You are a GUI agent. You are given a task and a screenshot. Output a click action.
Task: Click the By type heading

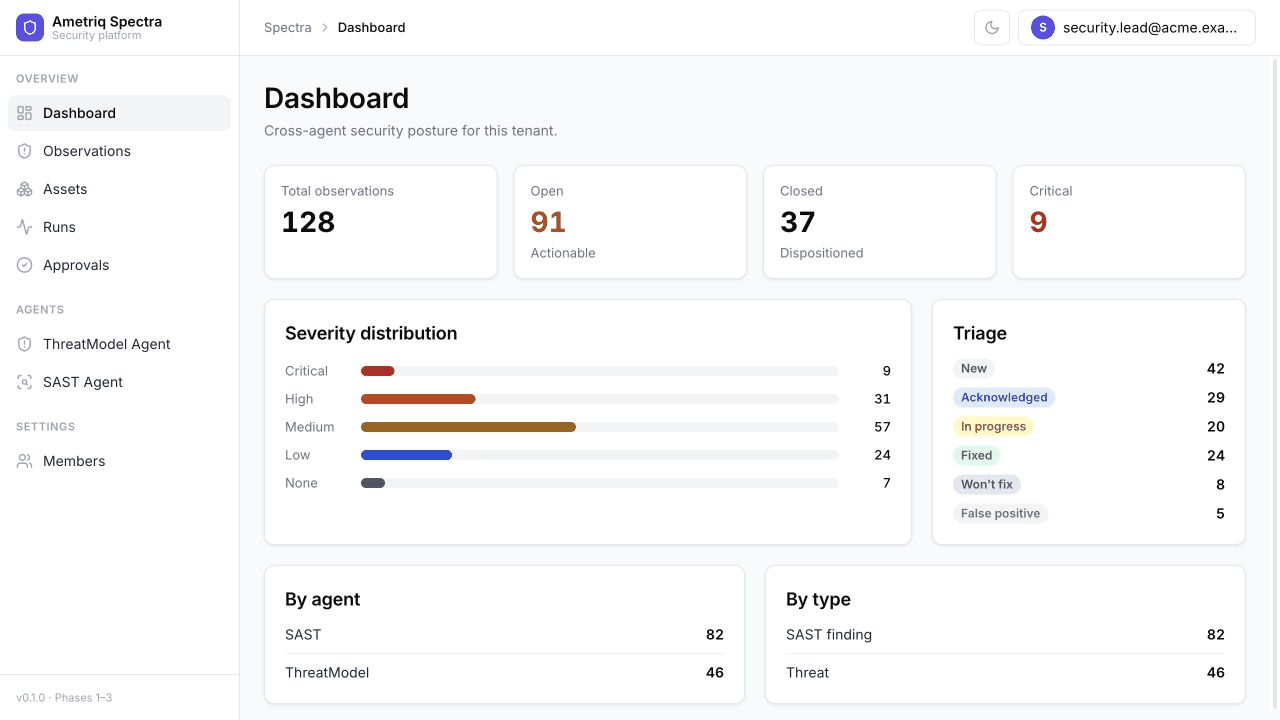click(818, 599)
